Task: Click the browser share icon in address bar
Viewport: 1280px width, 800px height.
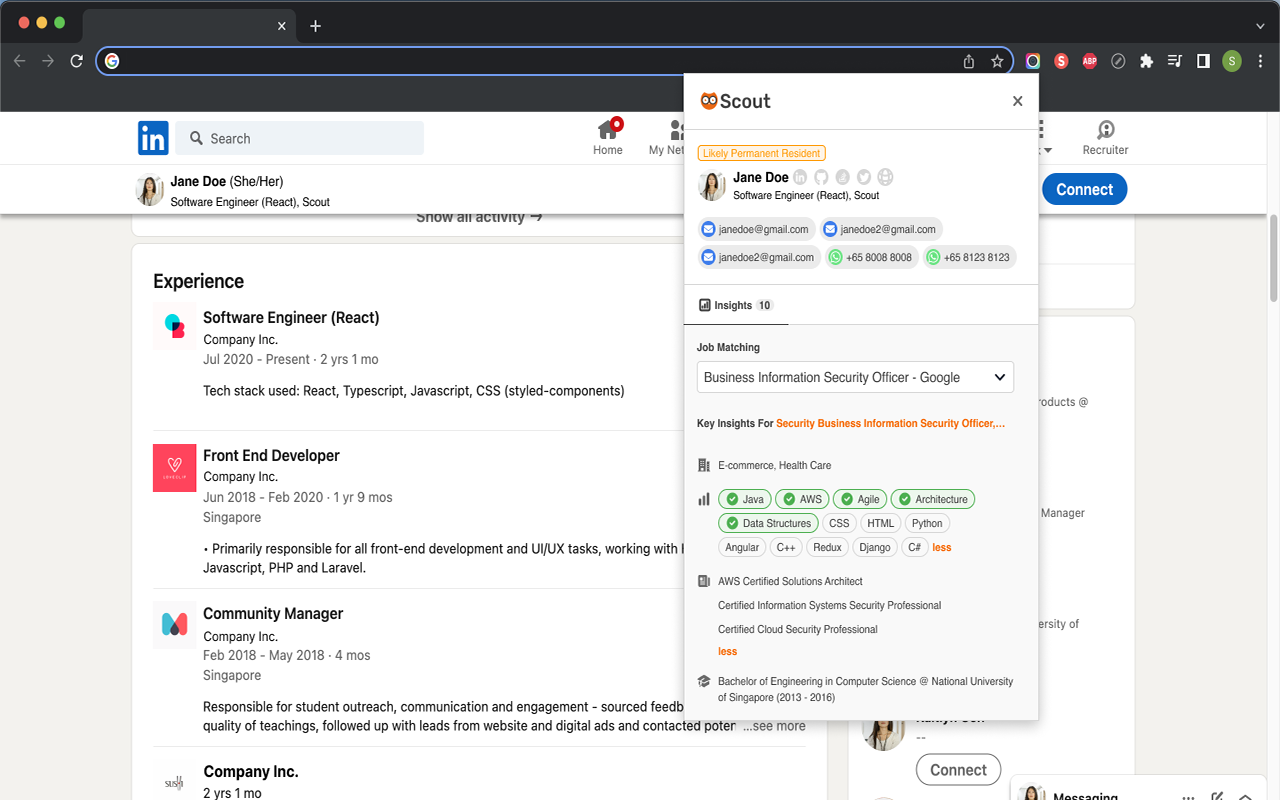Action: [x=969, y=61]
